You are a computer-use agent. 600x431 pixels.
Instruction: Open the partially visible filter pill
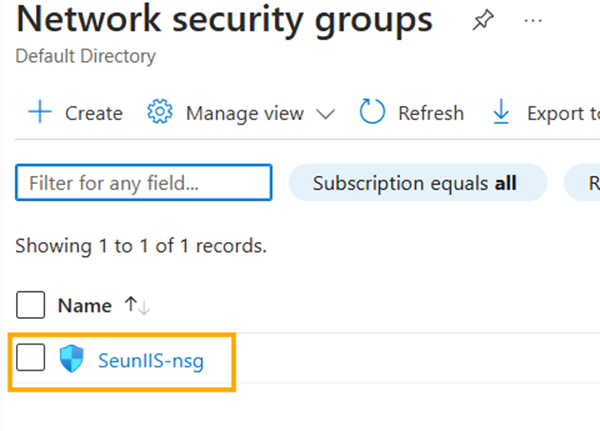coord(583,183)
